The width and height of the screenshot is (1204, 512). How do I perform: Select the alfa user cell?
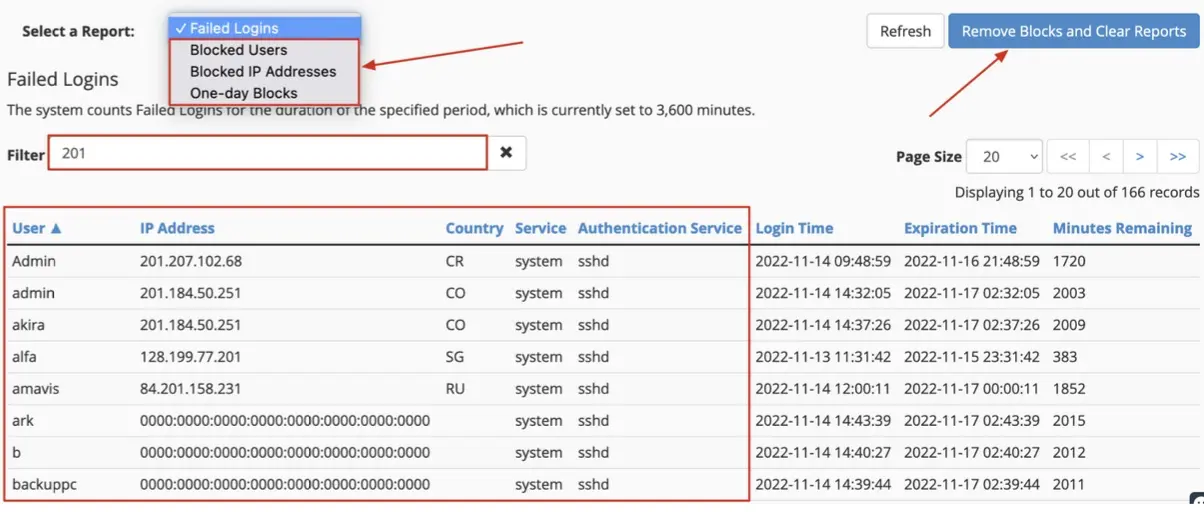coord(26,357)
